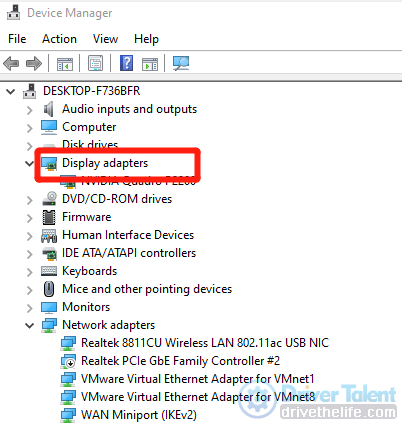Click the VMnet8 adapter icon
Viewport: 402px width, 424px height.
(x=68, y=397)
